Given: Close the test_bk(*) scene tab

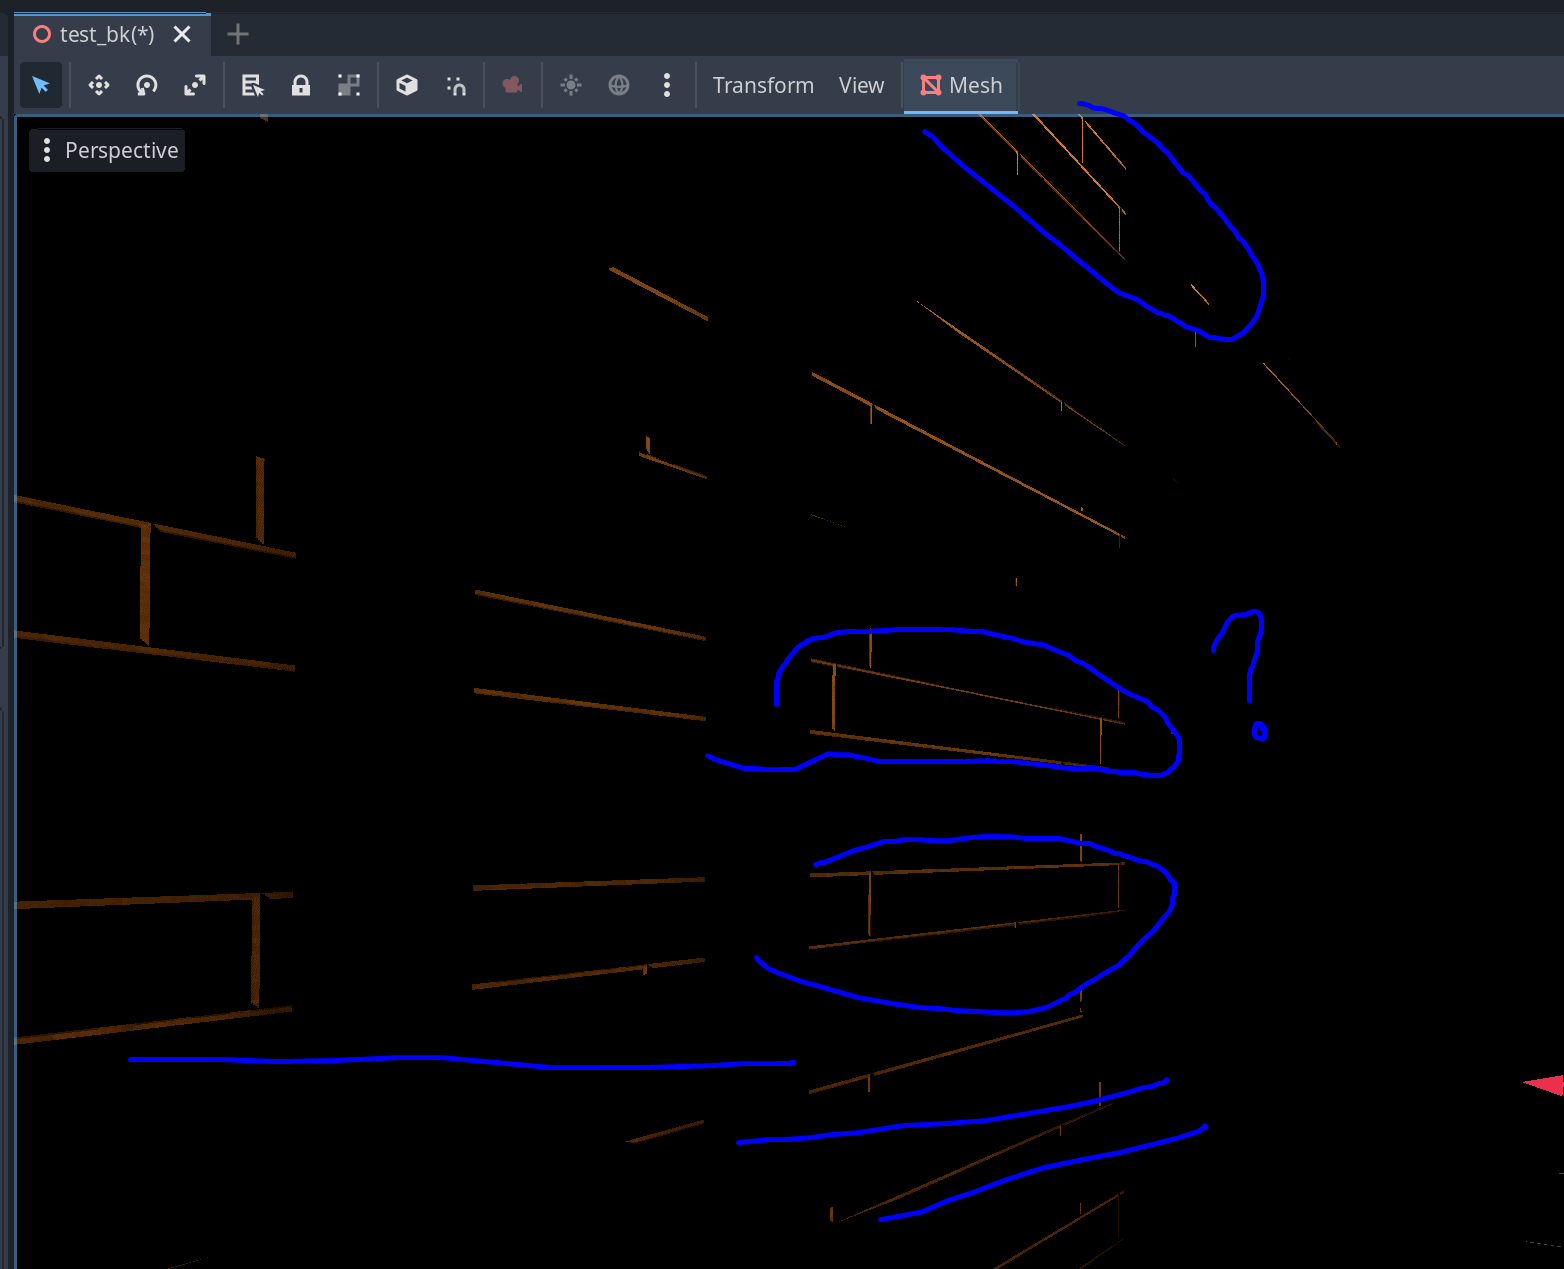Looking at the screenshot, I should click(x=182, y=34).
